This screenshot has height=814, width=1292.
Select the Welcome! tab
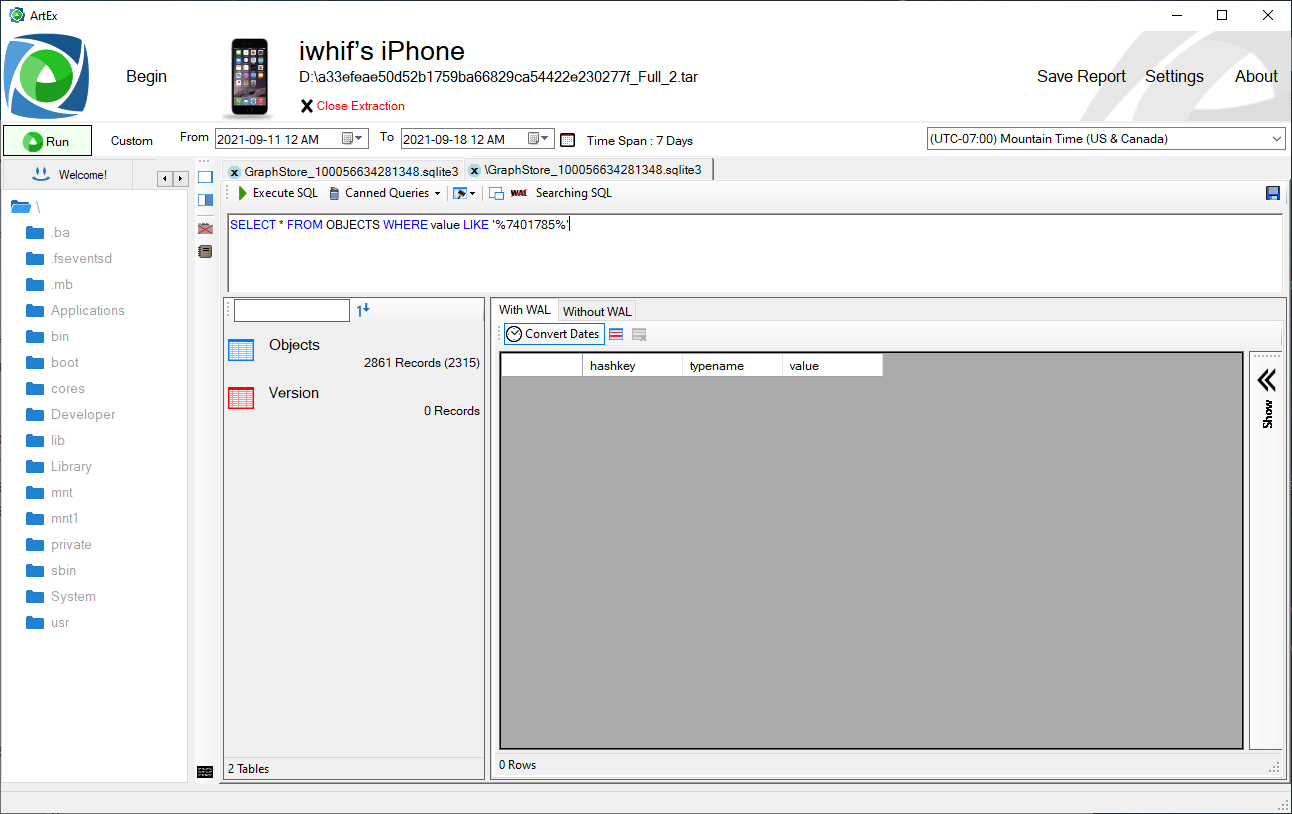69,175
